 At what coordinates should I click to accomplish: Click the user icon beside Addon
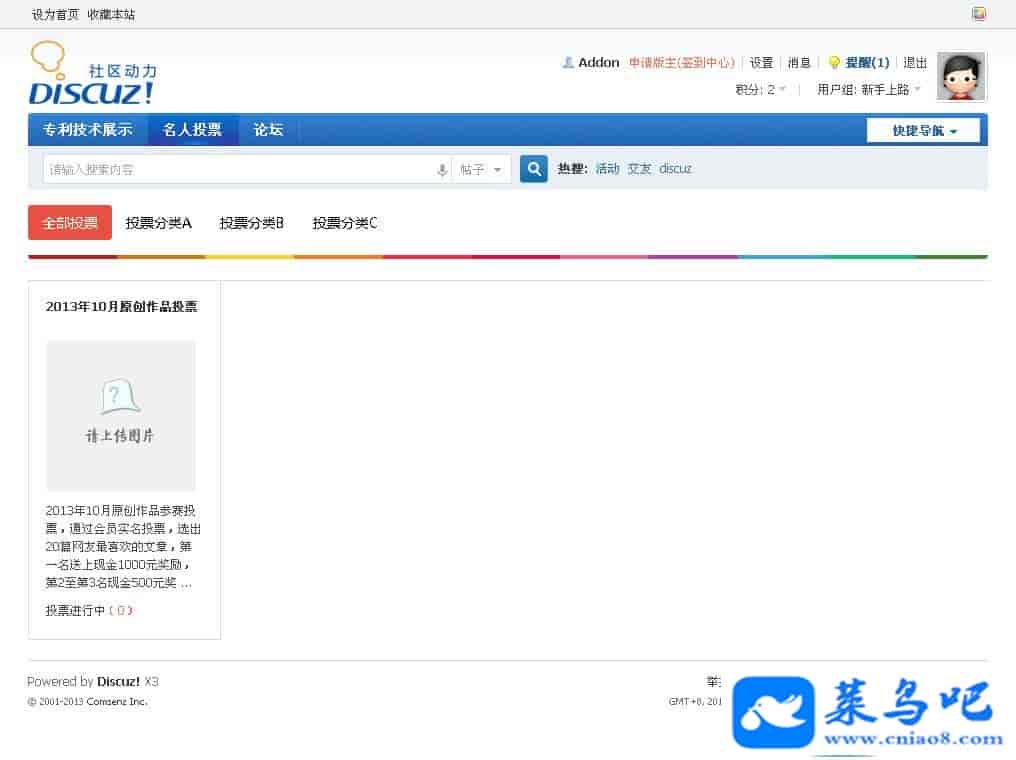[x=568, y=62]
